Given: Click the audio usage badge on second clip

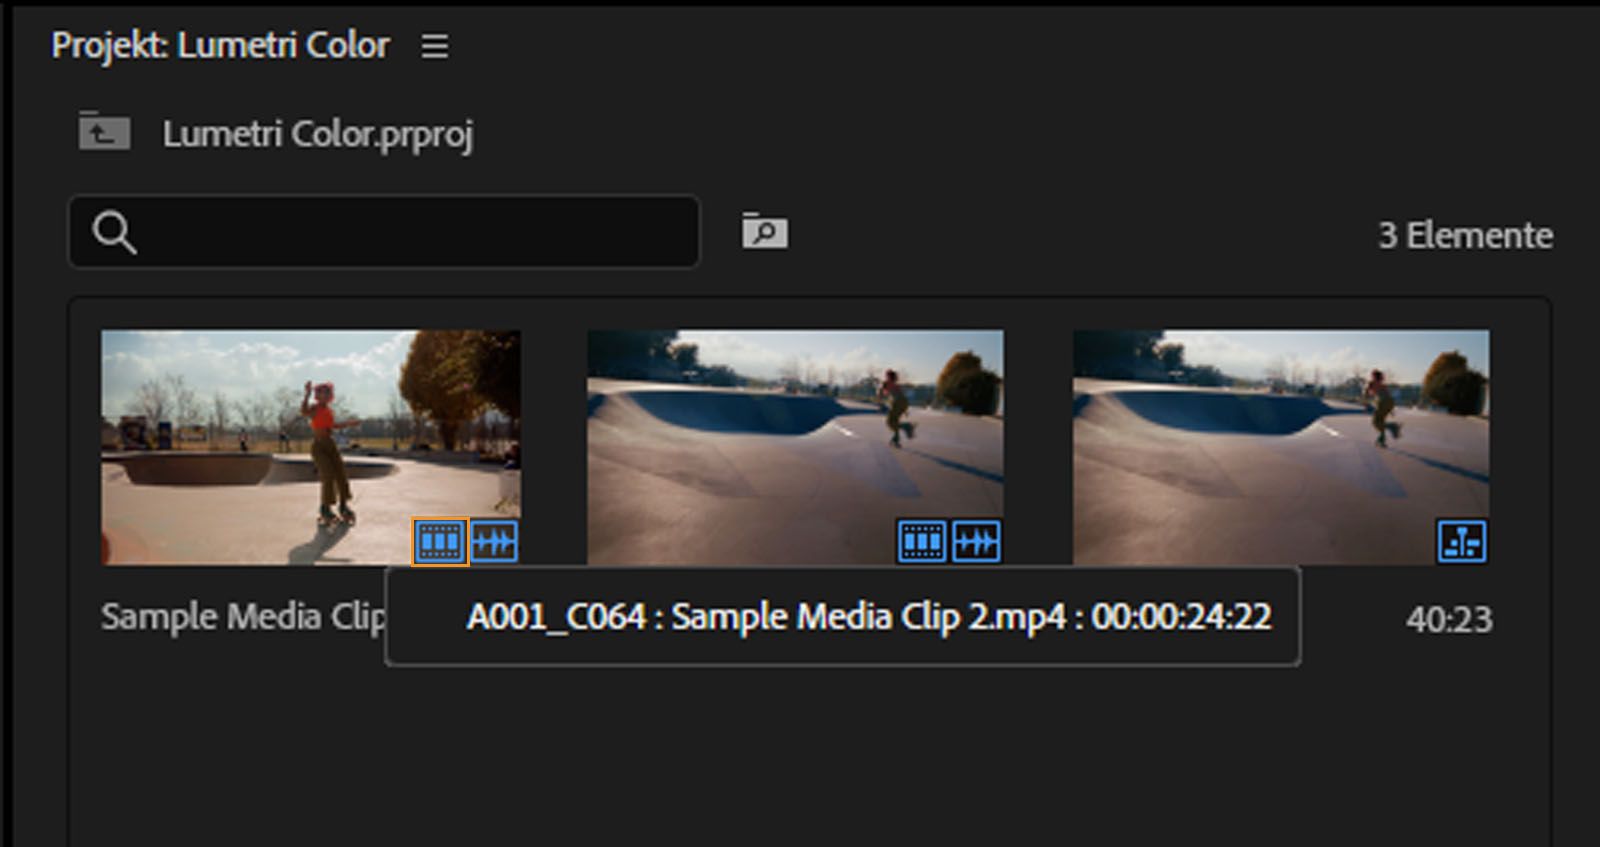Looking at the screenshot, I should (x=976, y=542).
